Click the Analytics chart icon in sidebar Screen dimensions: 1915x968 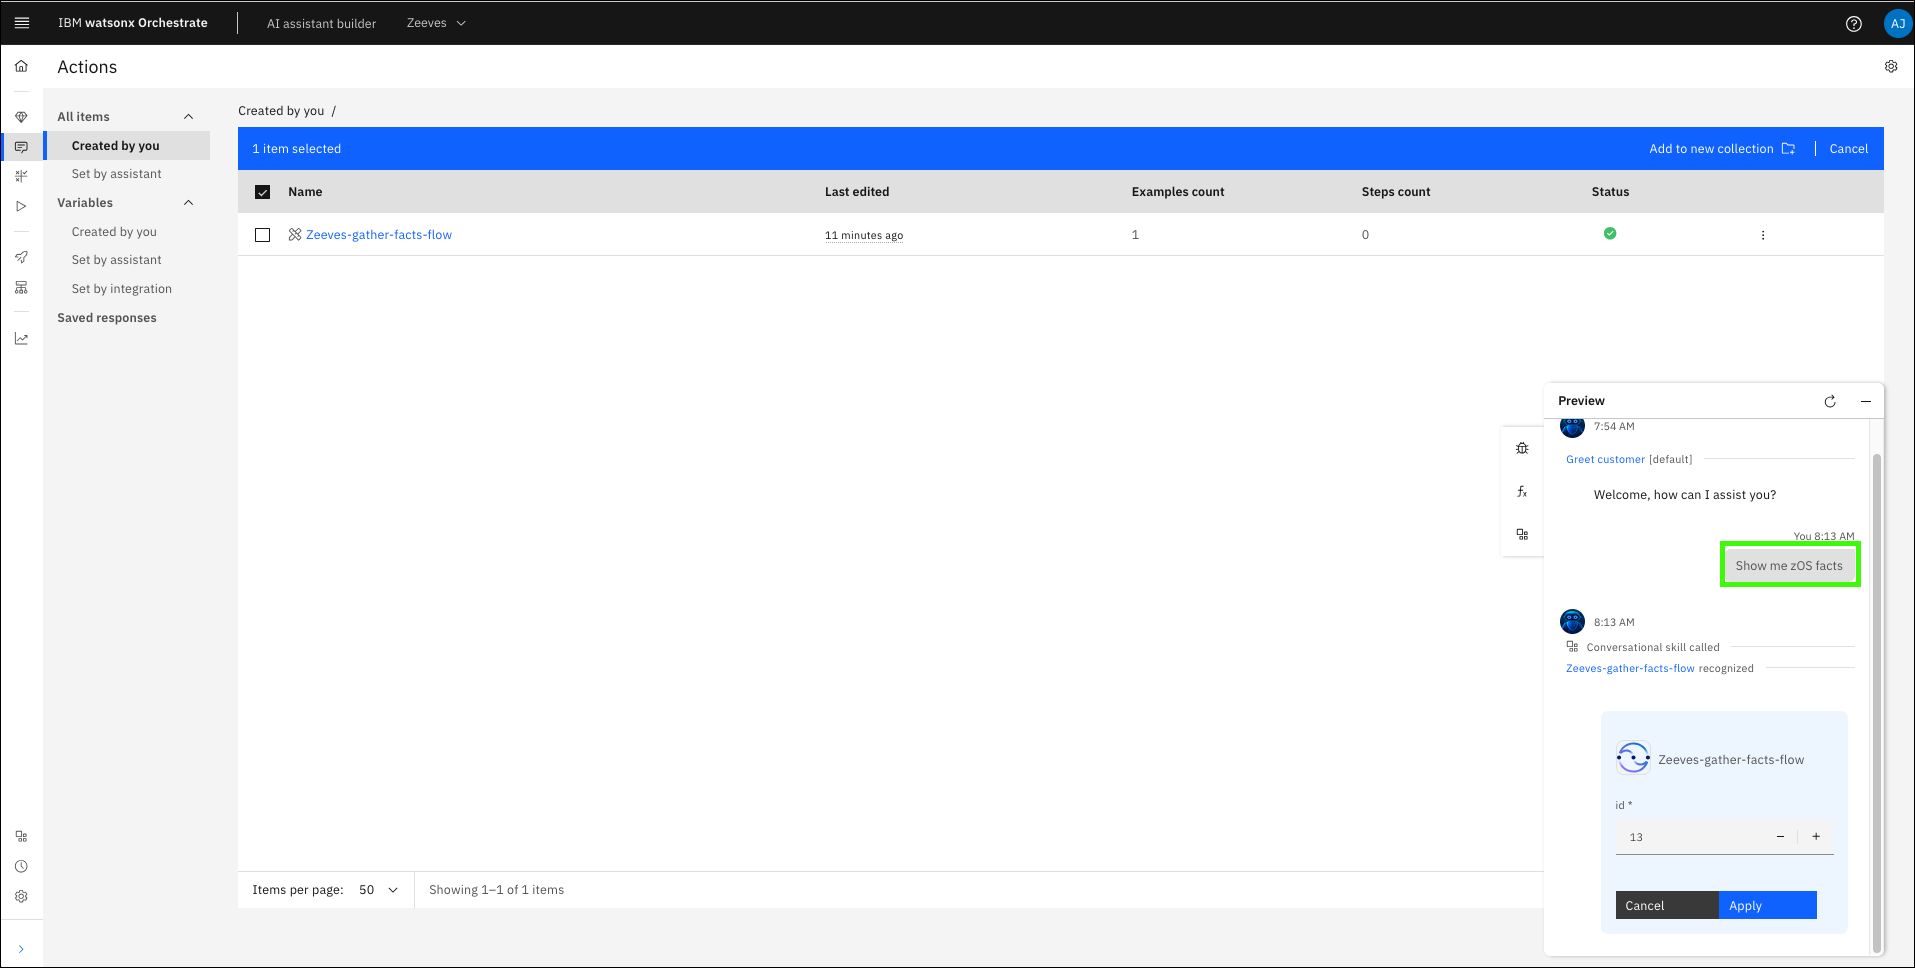pos(21,339)
